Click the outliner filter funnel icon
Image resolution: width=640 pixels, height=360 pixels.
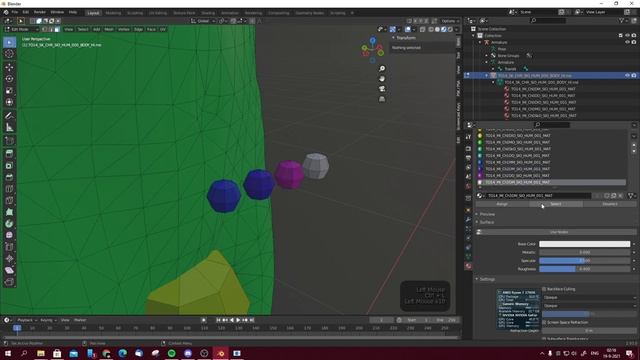pos(621,20)
